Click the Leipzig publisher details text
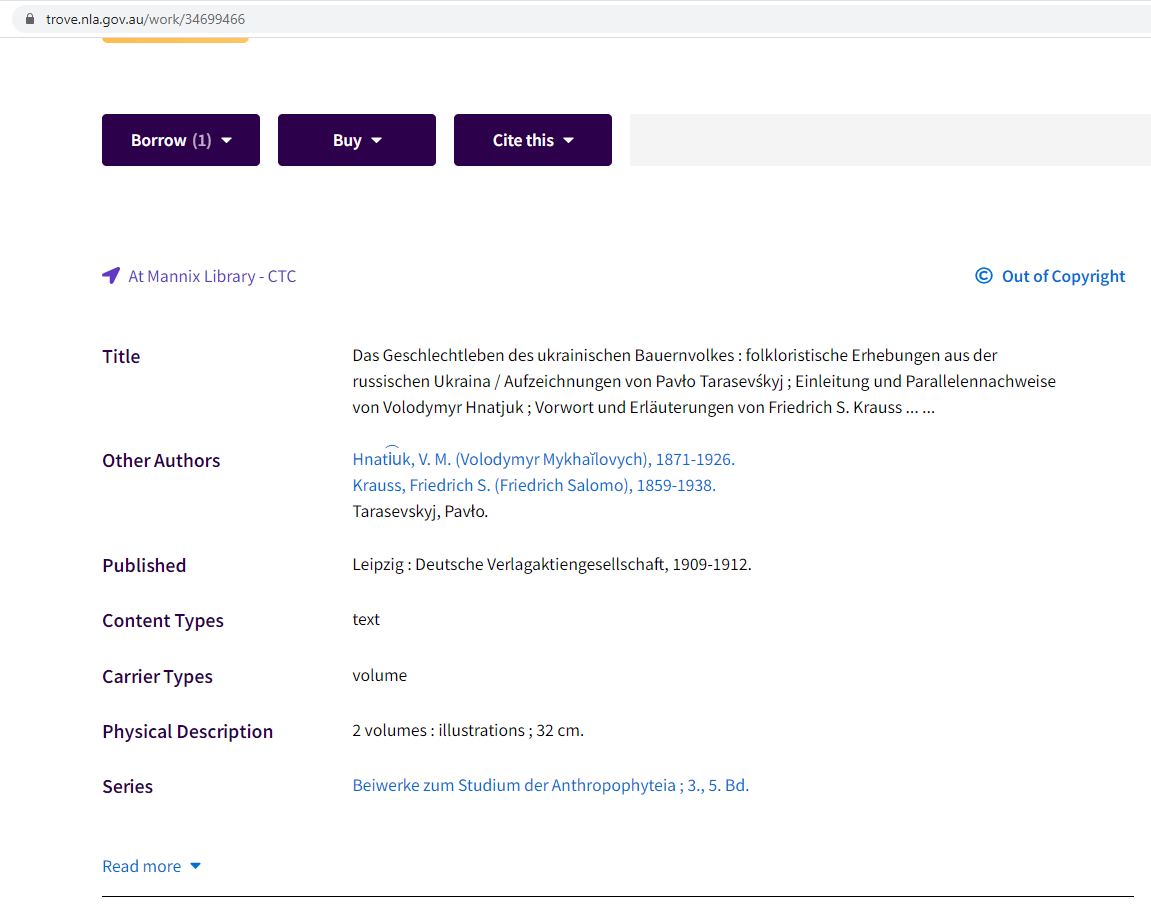 551,565
